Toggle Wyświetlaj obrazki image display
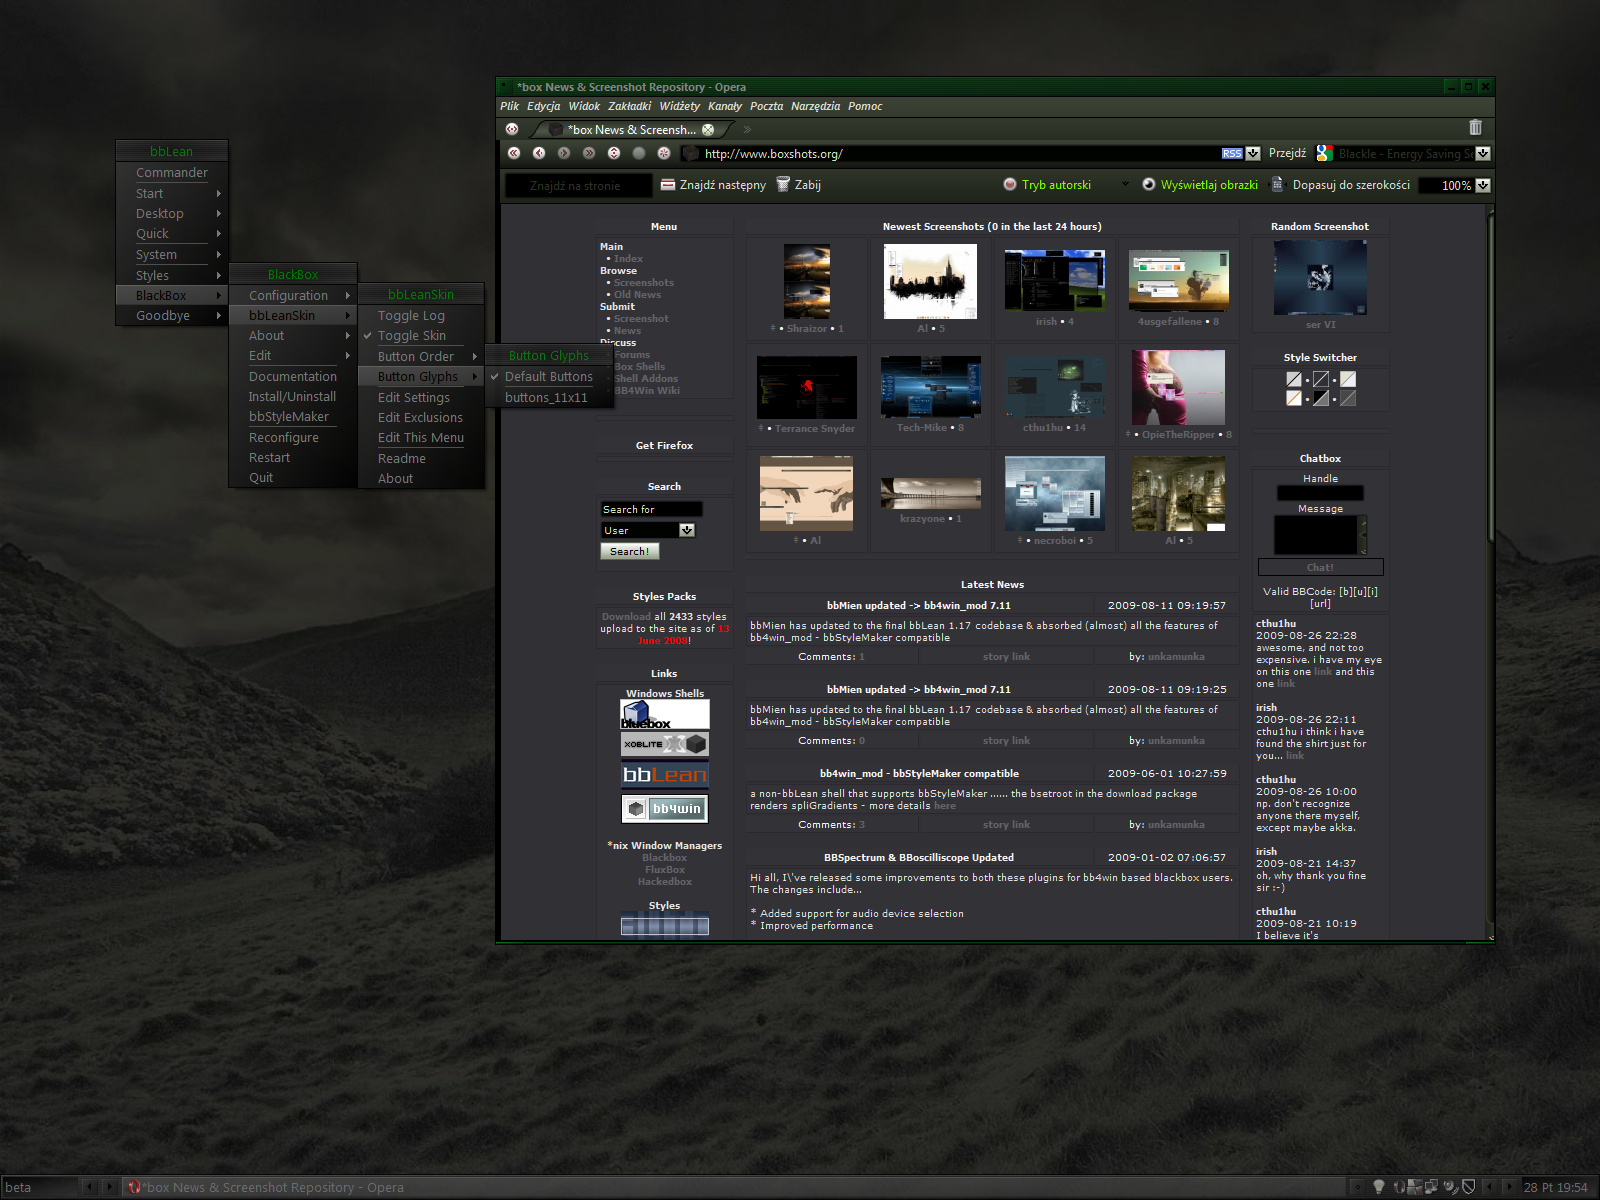Viewport: 1600px width, 1200px height. pyautogui.click(x=1200, y=185)
